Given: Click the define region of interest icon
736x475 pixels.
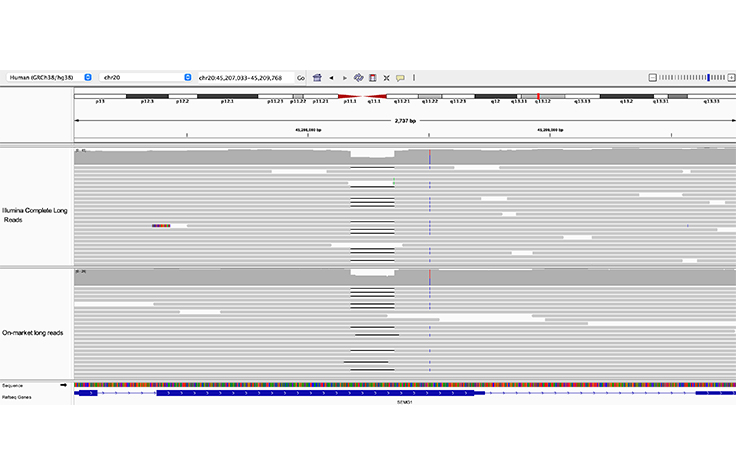Looking at the screenshot, I should click(372, 77).
